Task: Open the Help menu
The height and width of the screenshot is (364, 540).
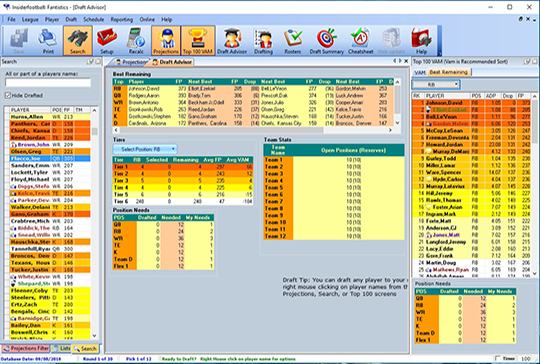Action: coord(167,19)
